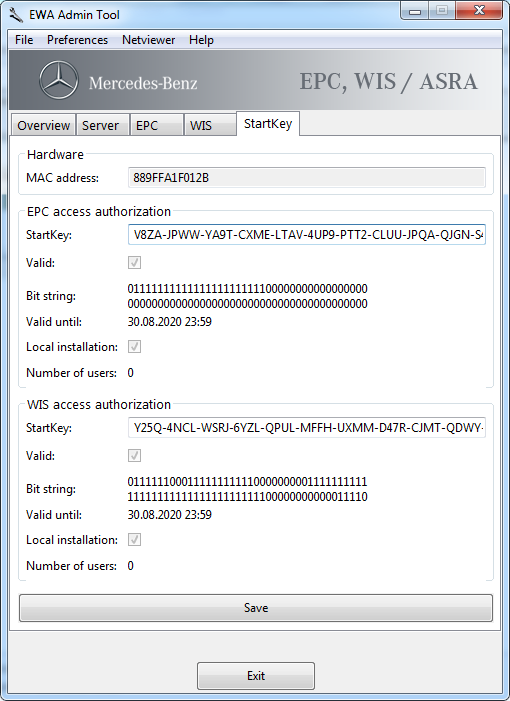Click the MAC address field
Image resolution: width=510 pixels, height=701 pixels.
coord(307,177)
